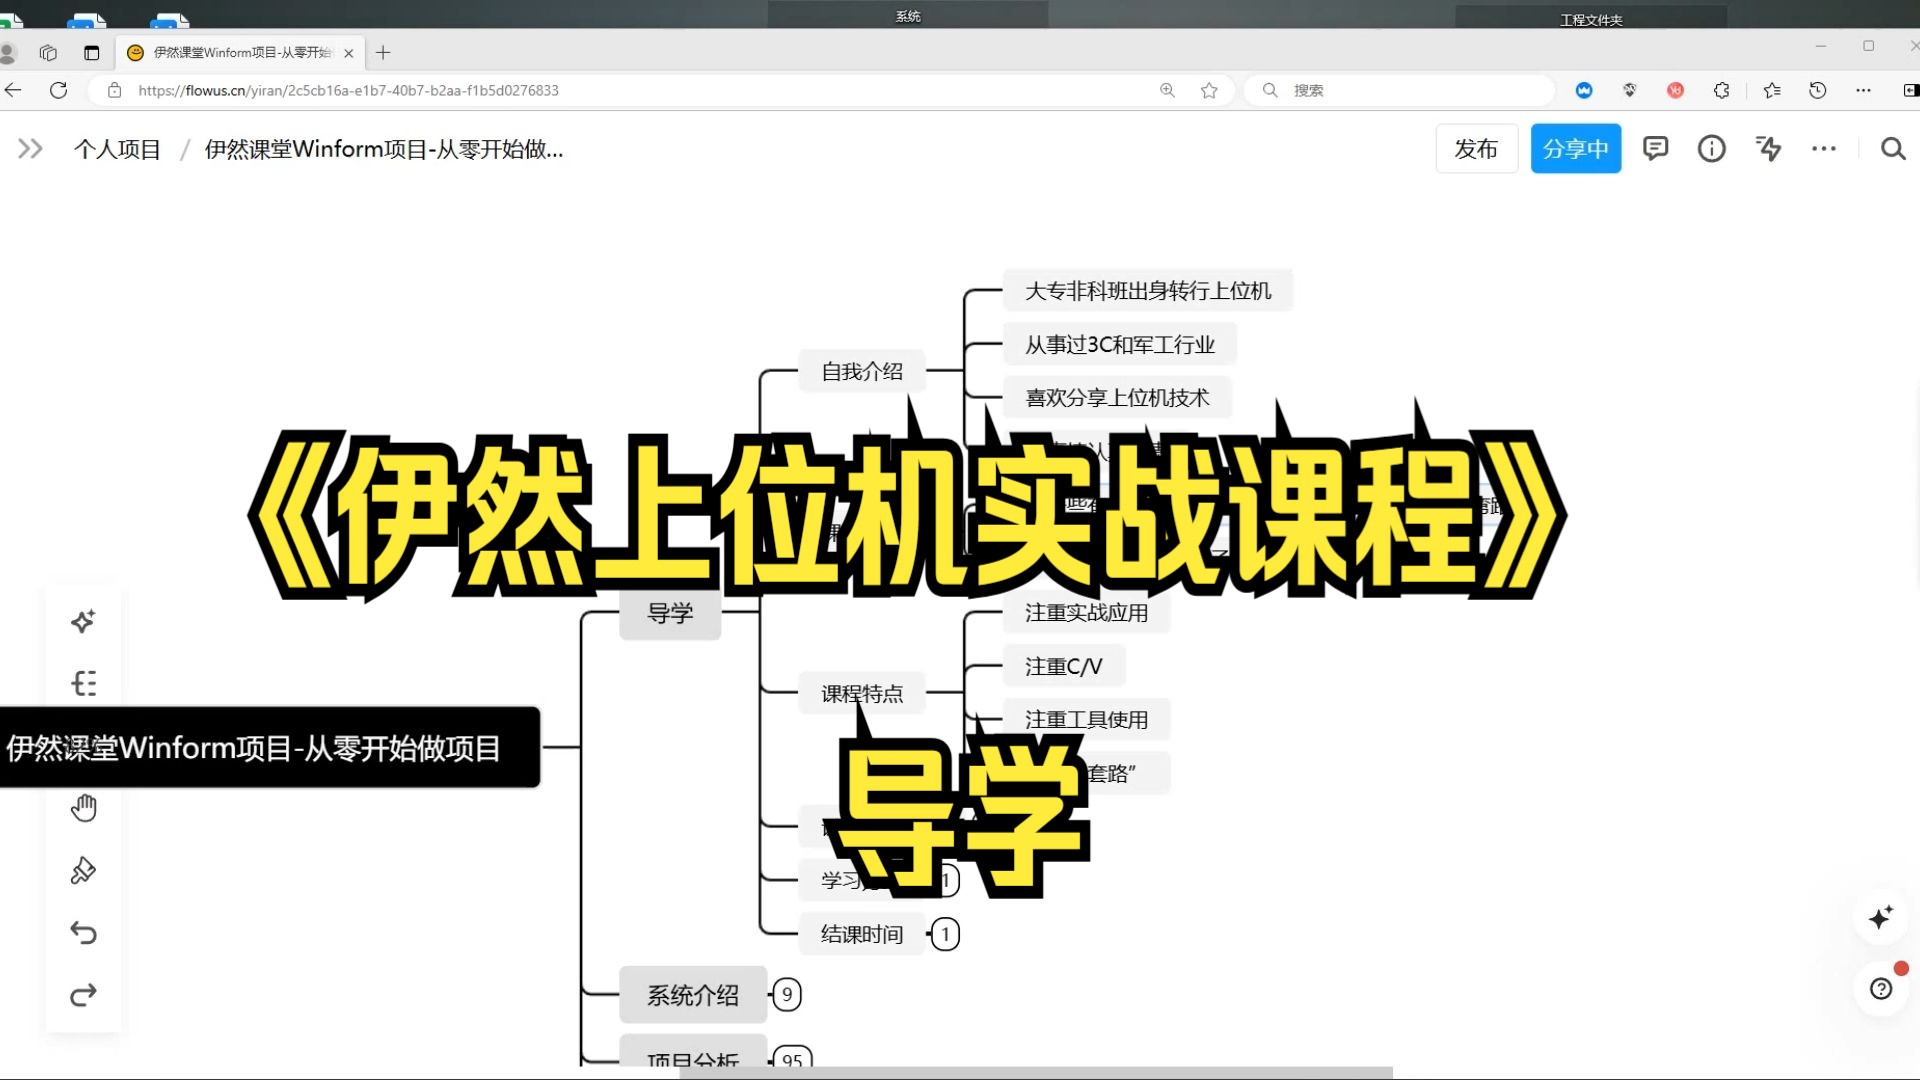Expand 结课时间 node with count 1
The image size is (1920, 1080).
[945, 934]
